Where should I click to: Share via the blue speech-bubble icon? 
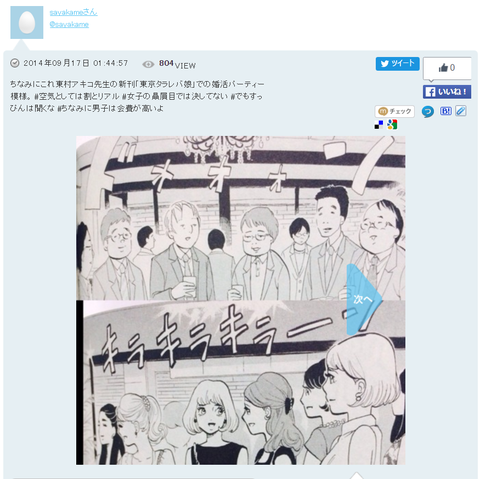(x=428, y=111)
